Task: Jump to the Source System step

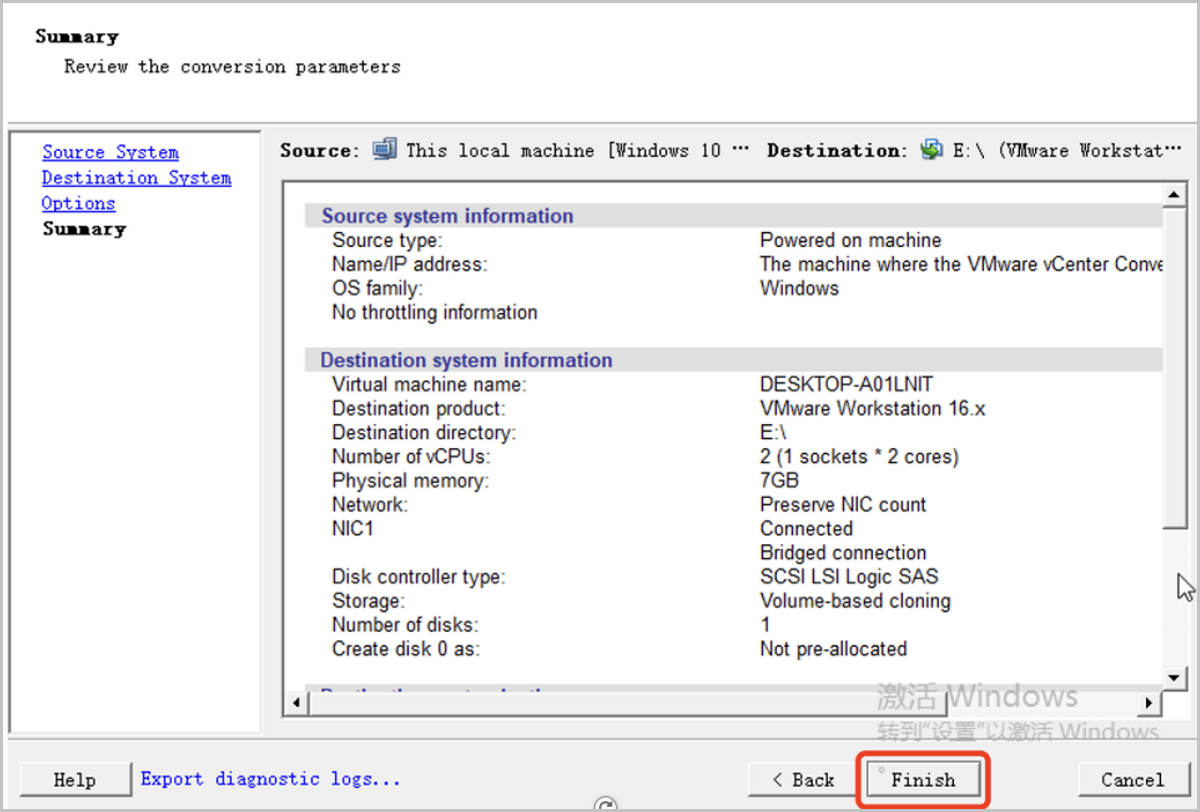Action: coord(110,152)
